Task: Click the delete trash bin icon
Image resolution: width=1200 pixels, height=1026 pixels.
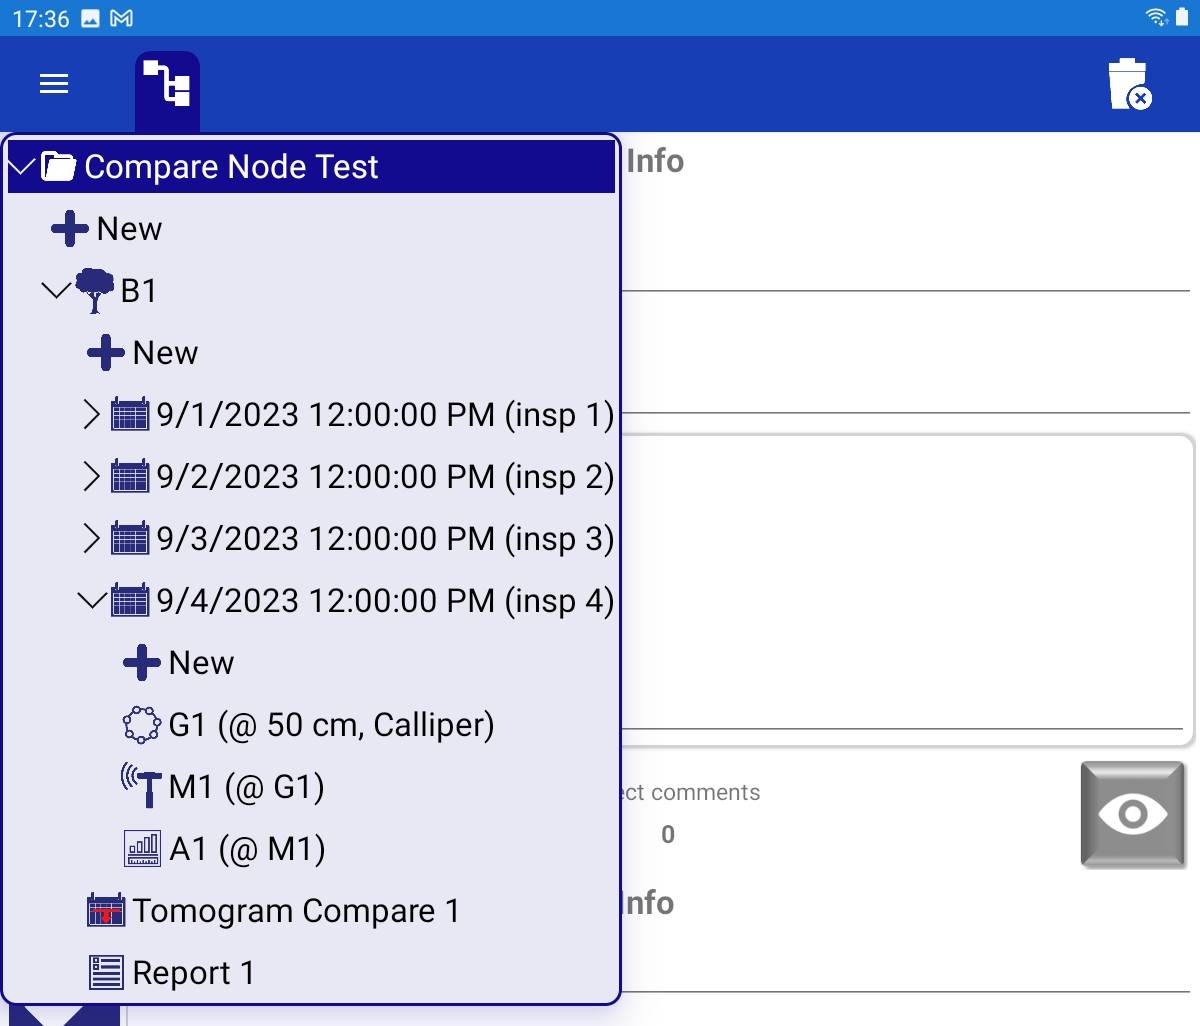Action: pos(1130,84)
